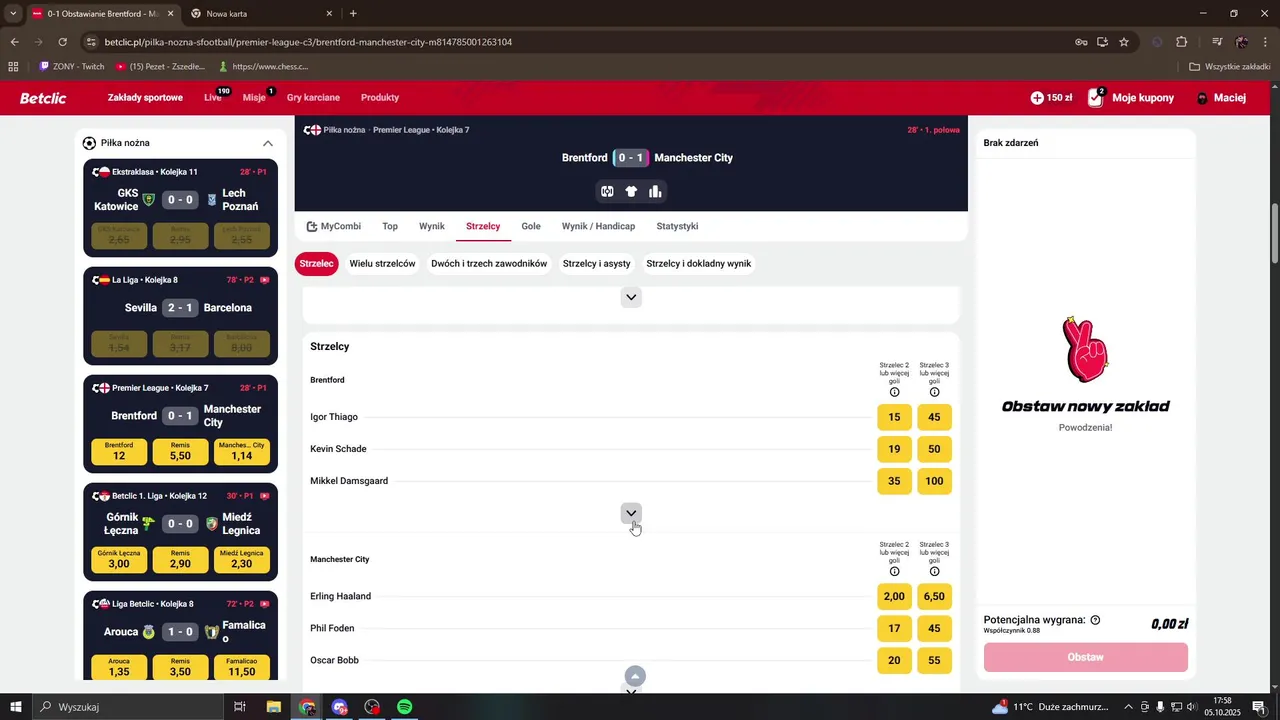
Task: Open Gry karciane in the header
Action: [313, 98]
